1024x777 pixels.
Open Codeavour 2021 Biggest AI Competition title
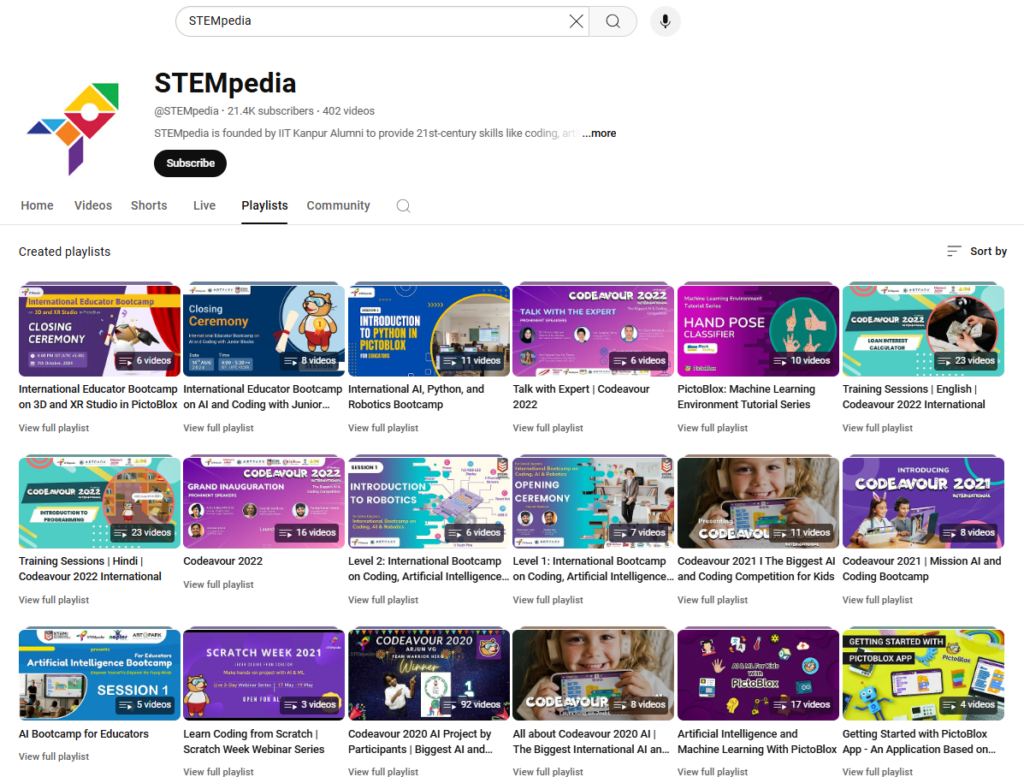tap(756, 569)
